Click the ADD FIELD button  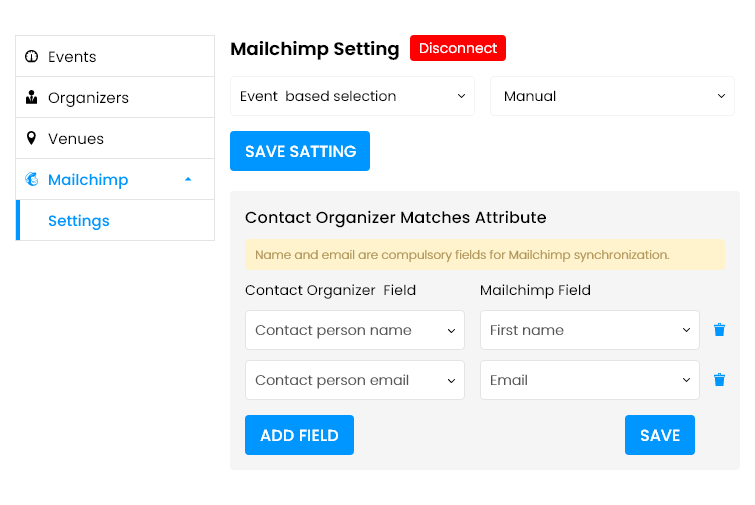coord(299,435)
